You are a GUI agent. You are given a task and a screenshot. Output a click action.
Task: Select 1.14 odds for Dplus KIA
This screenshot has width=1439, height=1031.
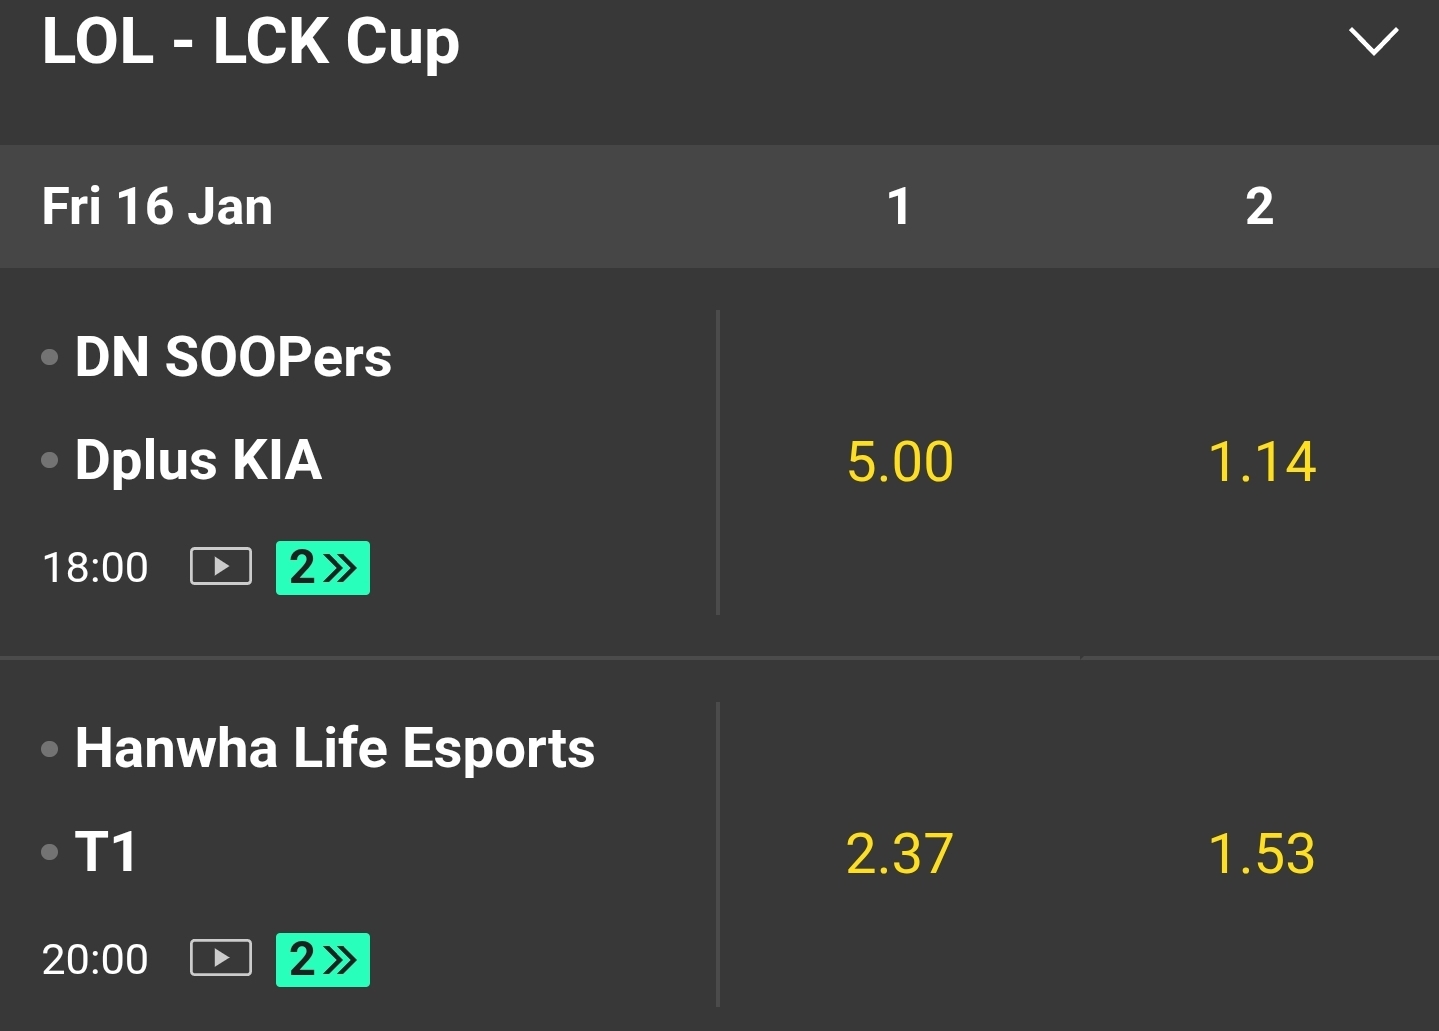[x=1261, y=462]
